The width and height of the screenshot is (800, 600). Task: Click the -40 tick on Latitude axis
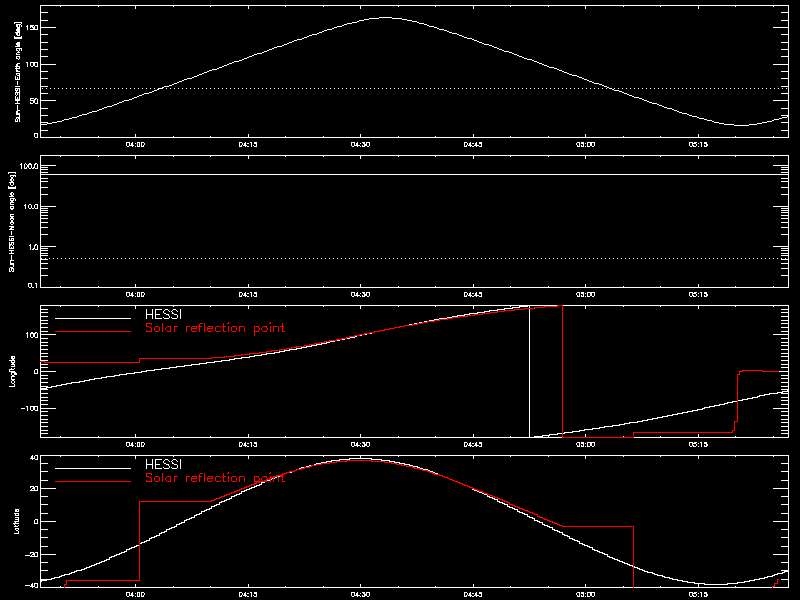[x=31, y=585]
